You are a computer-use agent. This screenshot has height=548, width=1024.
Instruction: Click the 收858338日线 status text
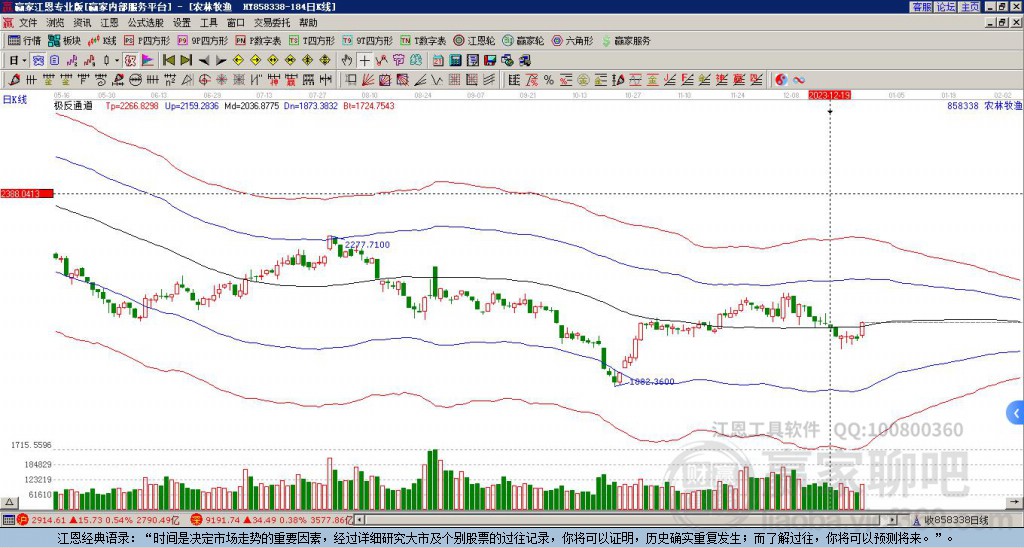[x=956, y=520]
